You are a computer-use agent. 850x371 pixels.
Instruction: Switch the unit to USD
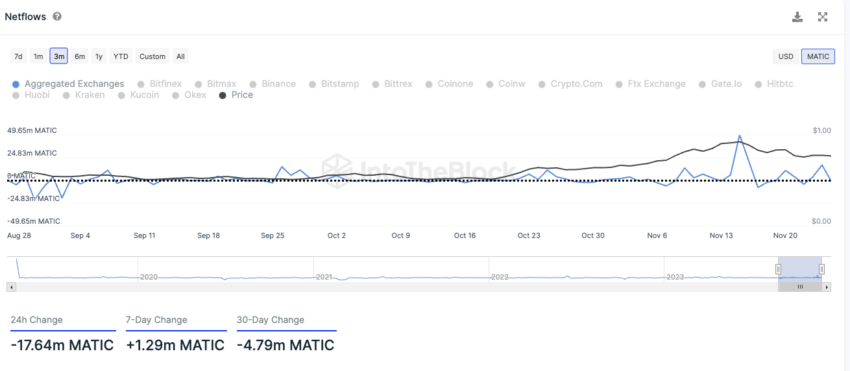785,56
